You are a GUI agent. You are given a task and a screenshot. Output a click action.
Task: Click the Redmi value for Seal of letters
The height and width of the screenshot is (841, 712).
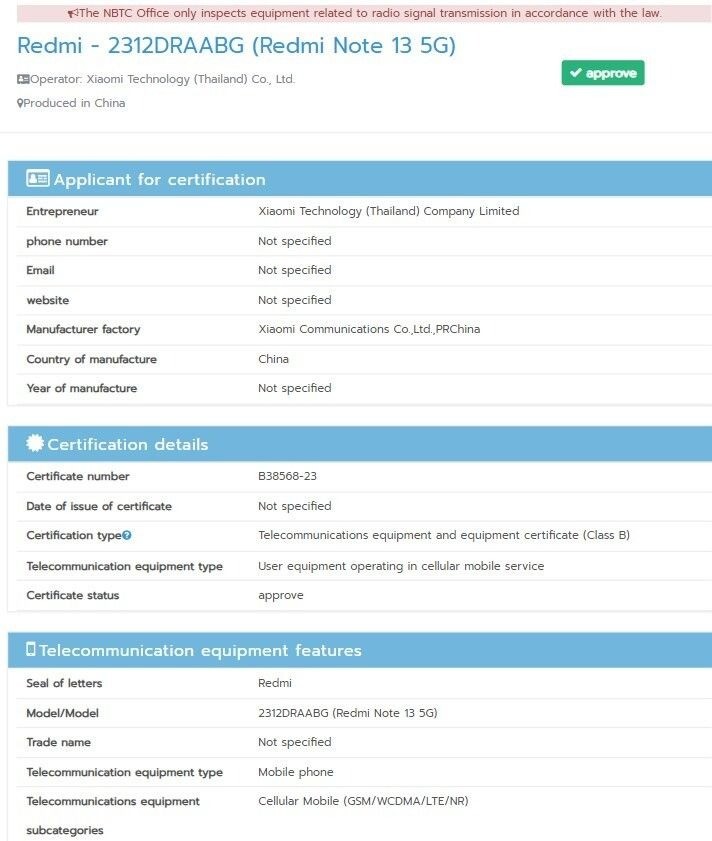coord(275,683)
